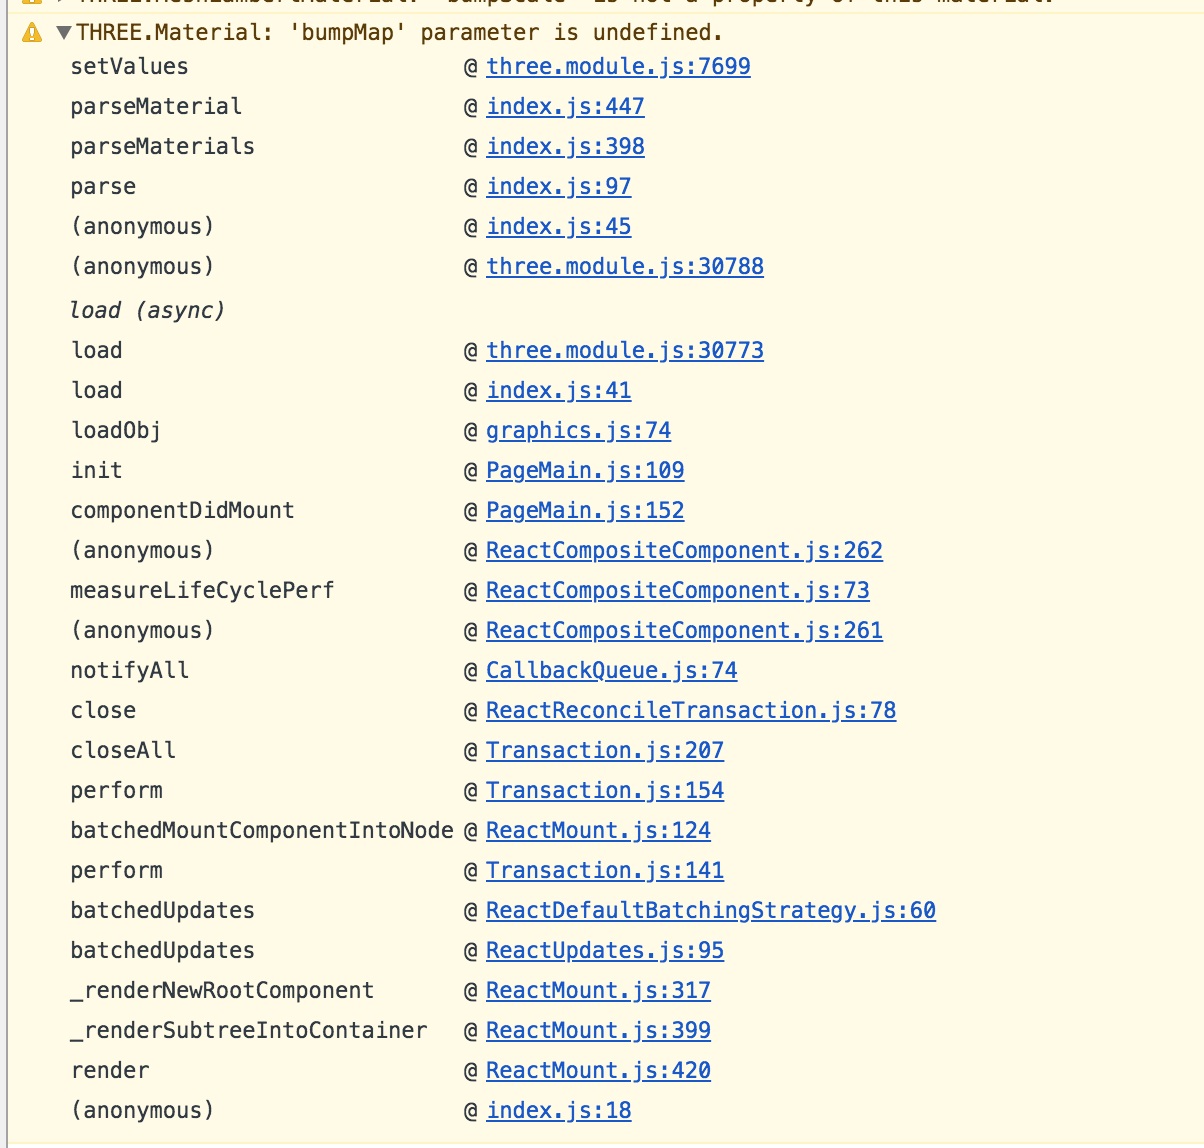
Task: Open three.module.js:7699 source link
Action: click(x=618, y=66)
